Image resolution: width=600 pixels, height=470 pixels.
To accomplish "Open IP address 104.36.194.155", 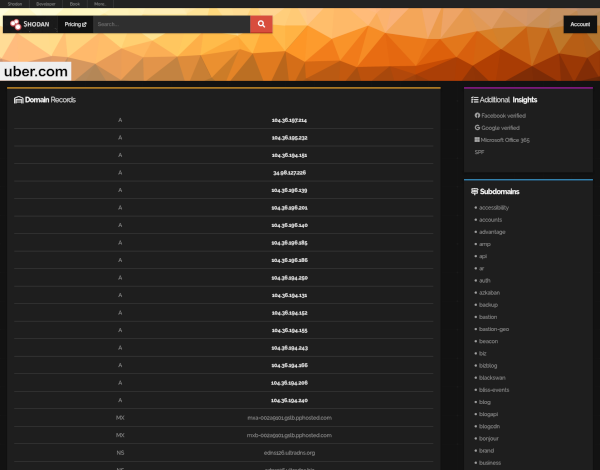I will coord(289,330).
